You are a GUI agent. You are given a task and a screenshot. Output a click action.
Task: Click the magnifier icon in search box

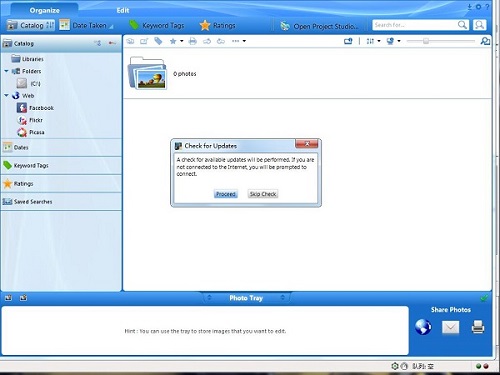(x=462, y=25)
